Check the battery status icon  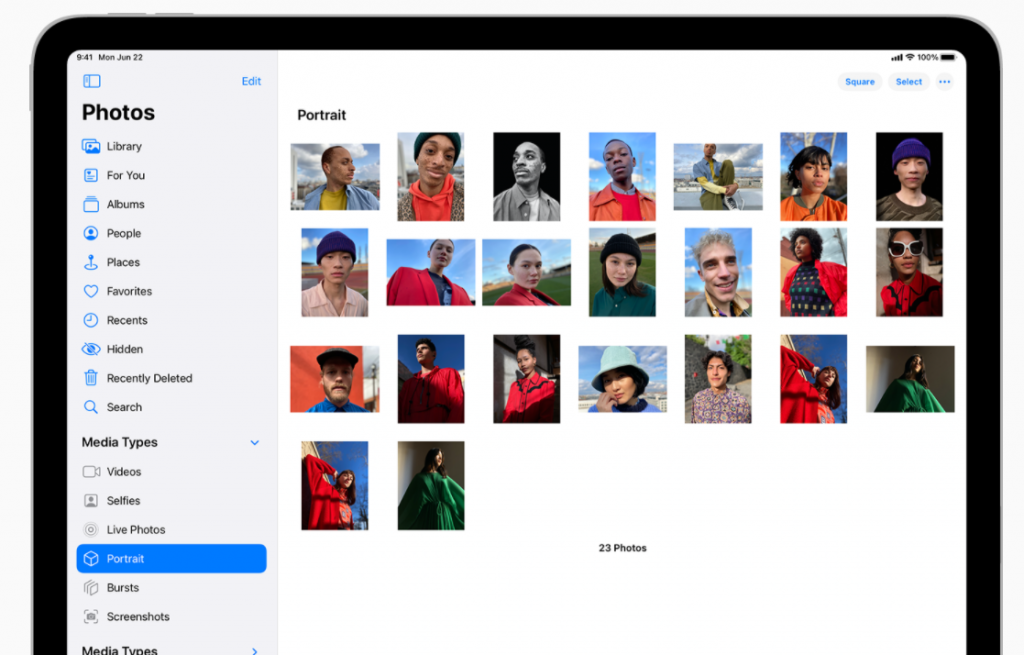pyautogui.click(x=948, y=57)
